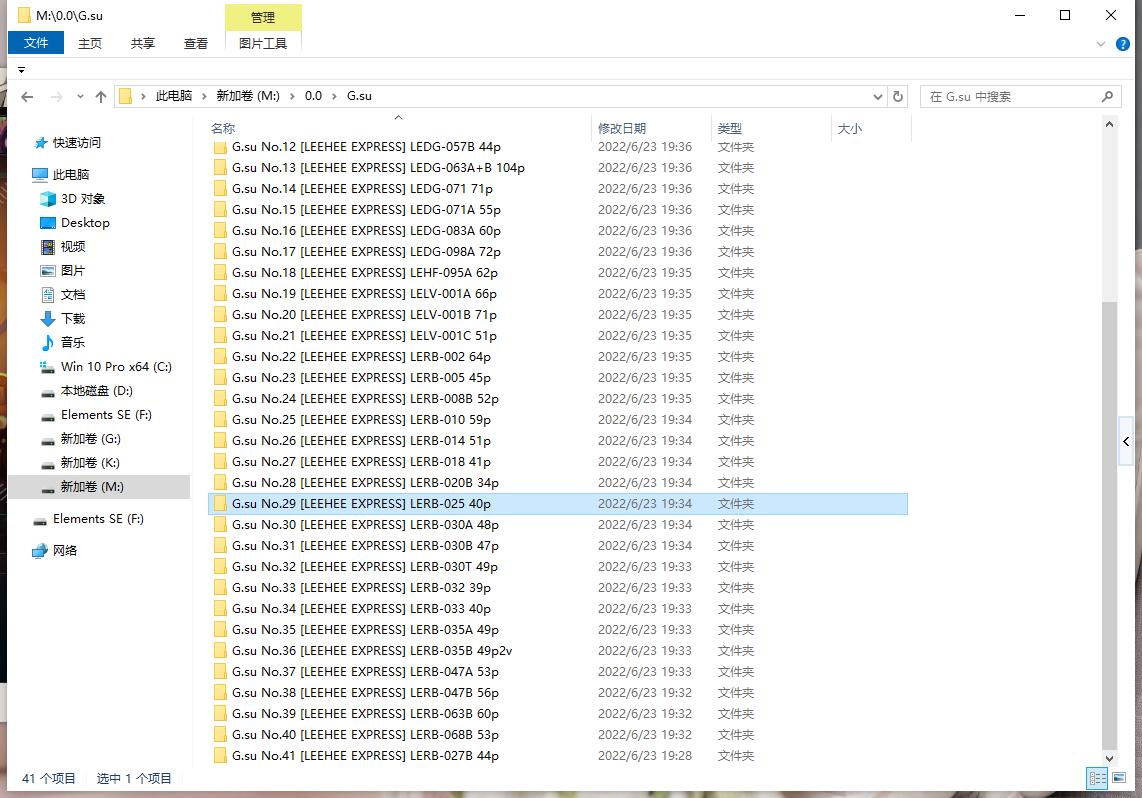Switch to details view icon in status bar
Image resolution: width=1142 pixels, height=798 pixels.
(x=1098, y=778)
